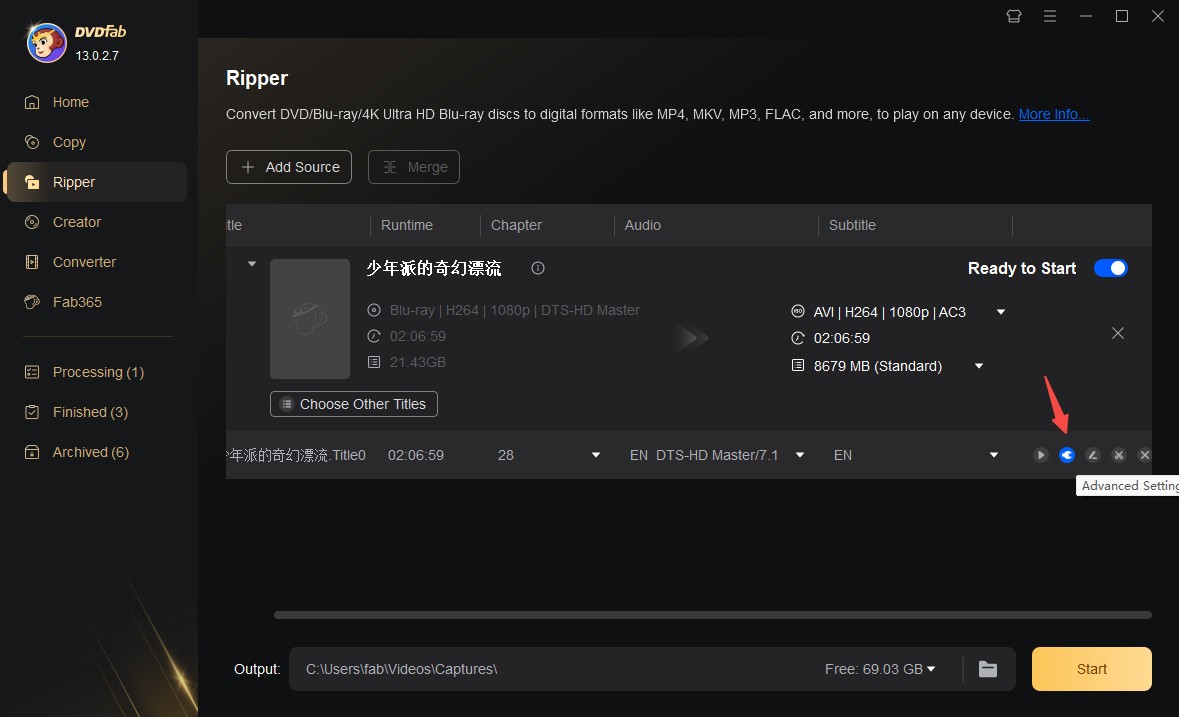This screenshot has height=717, width=1179.
Task: Open the hamburger main menu icon
Action: (x=1050, y=16)
